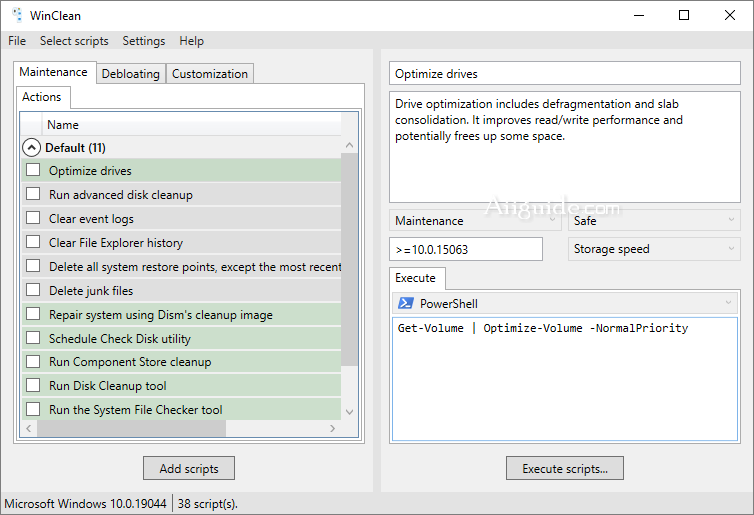The height and width of the screenshot is (515, 754).
Task: Click the WinClean app icon in title bar
Action: [17, 15]
